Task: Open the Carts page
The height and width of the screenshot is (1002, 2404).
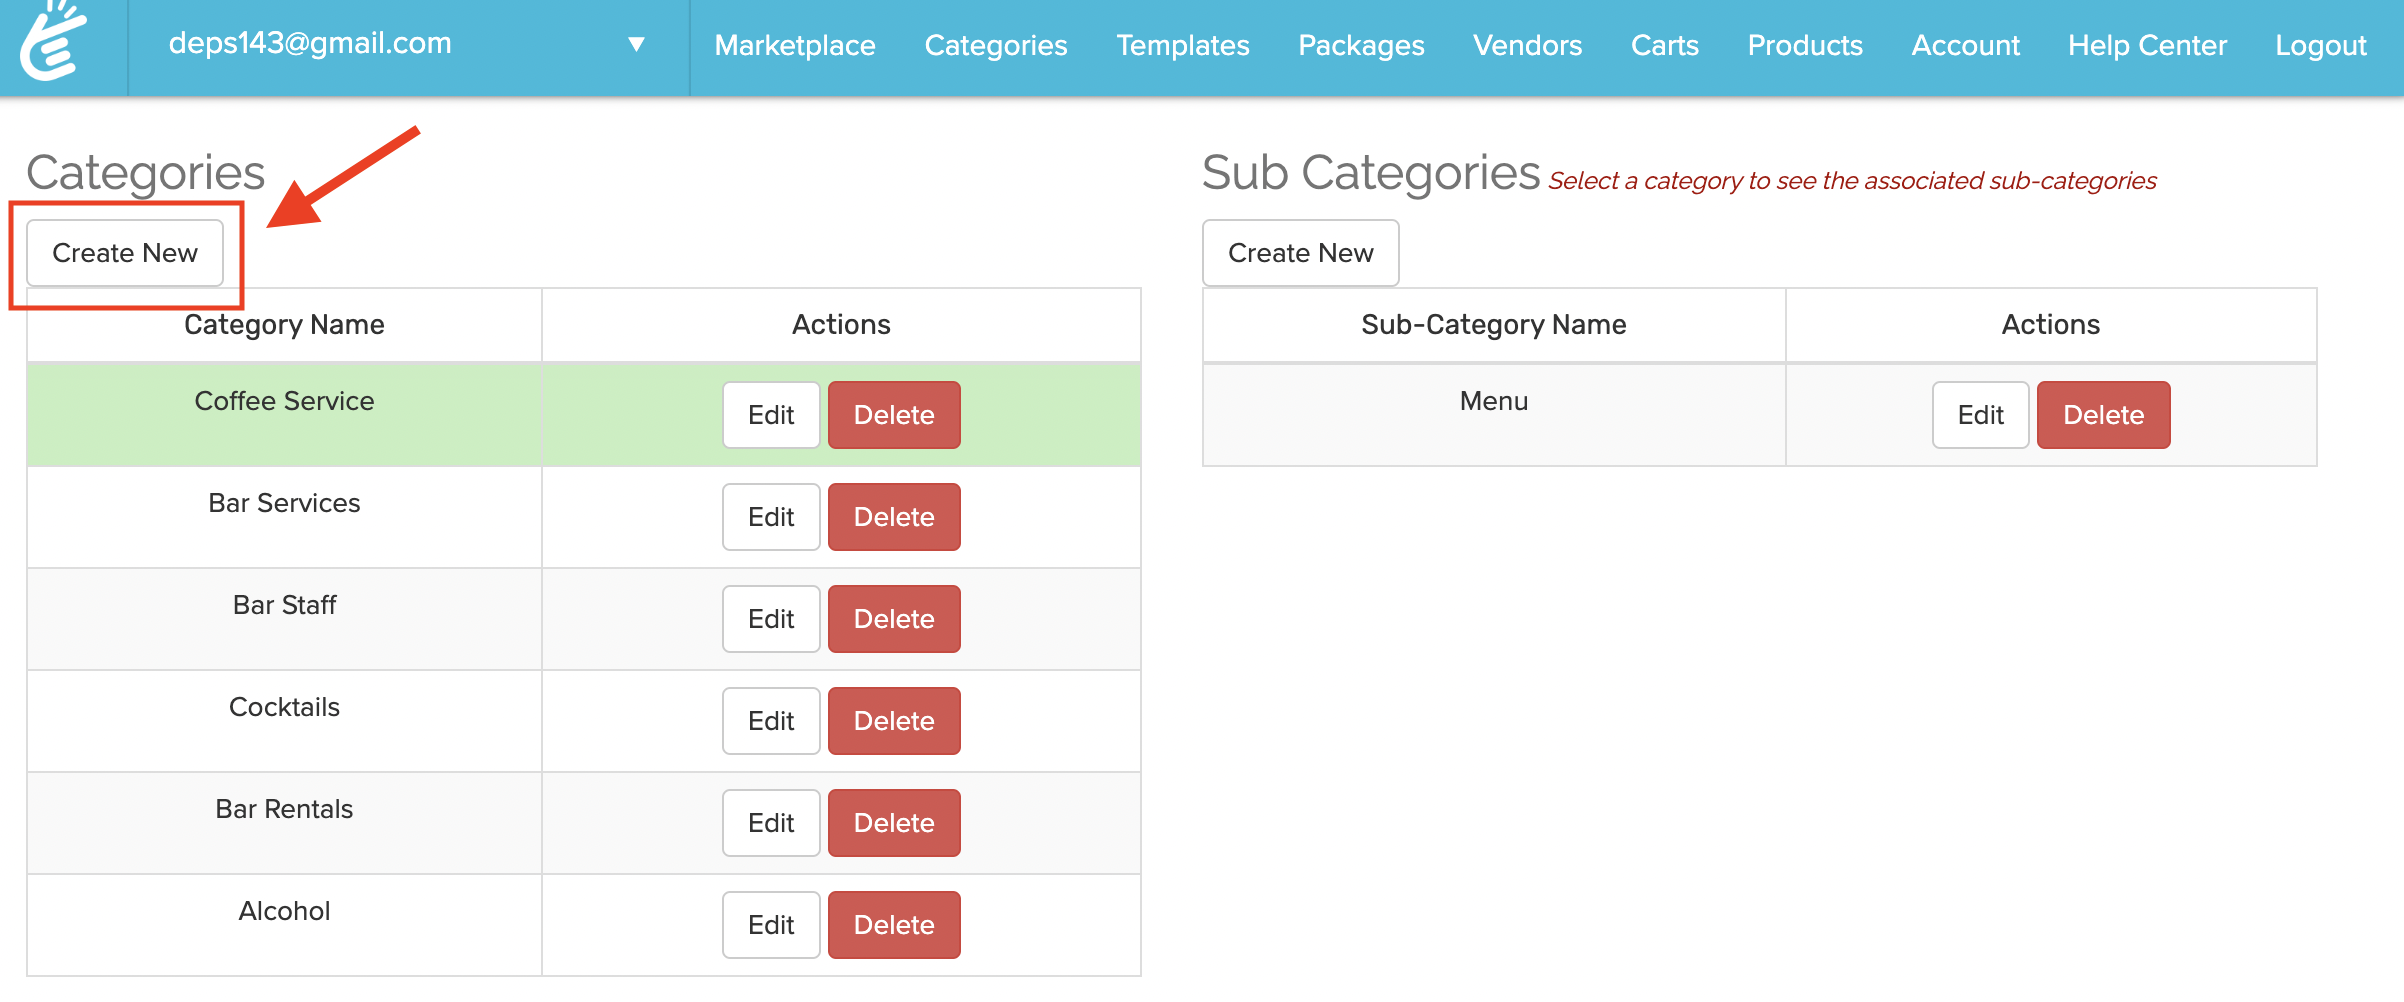Action: coord(1664,45)
